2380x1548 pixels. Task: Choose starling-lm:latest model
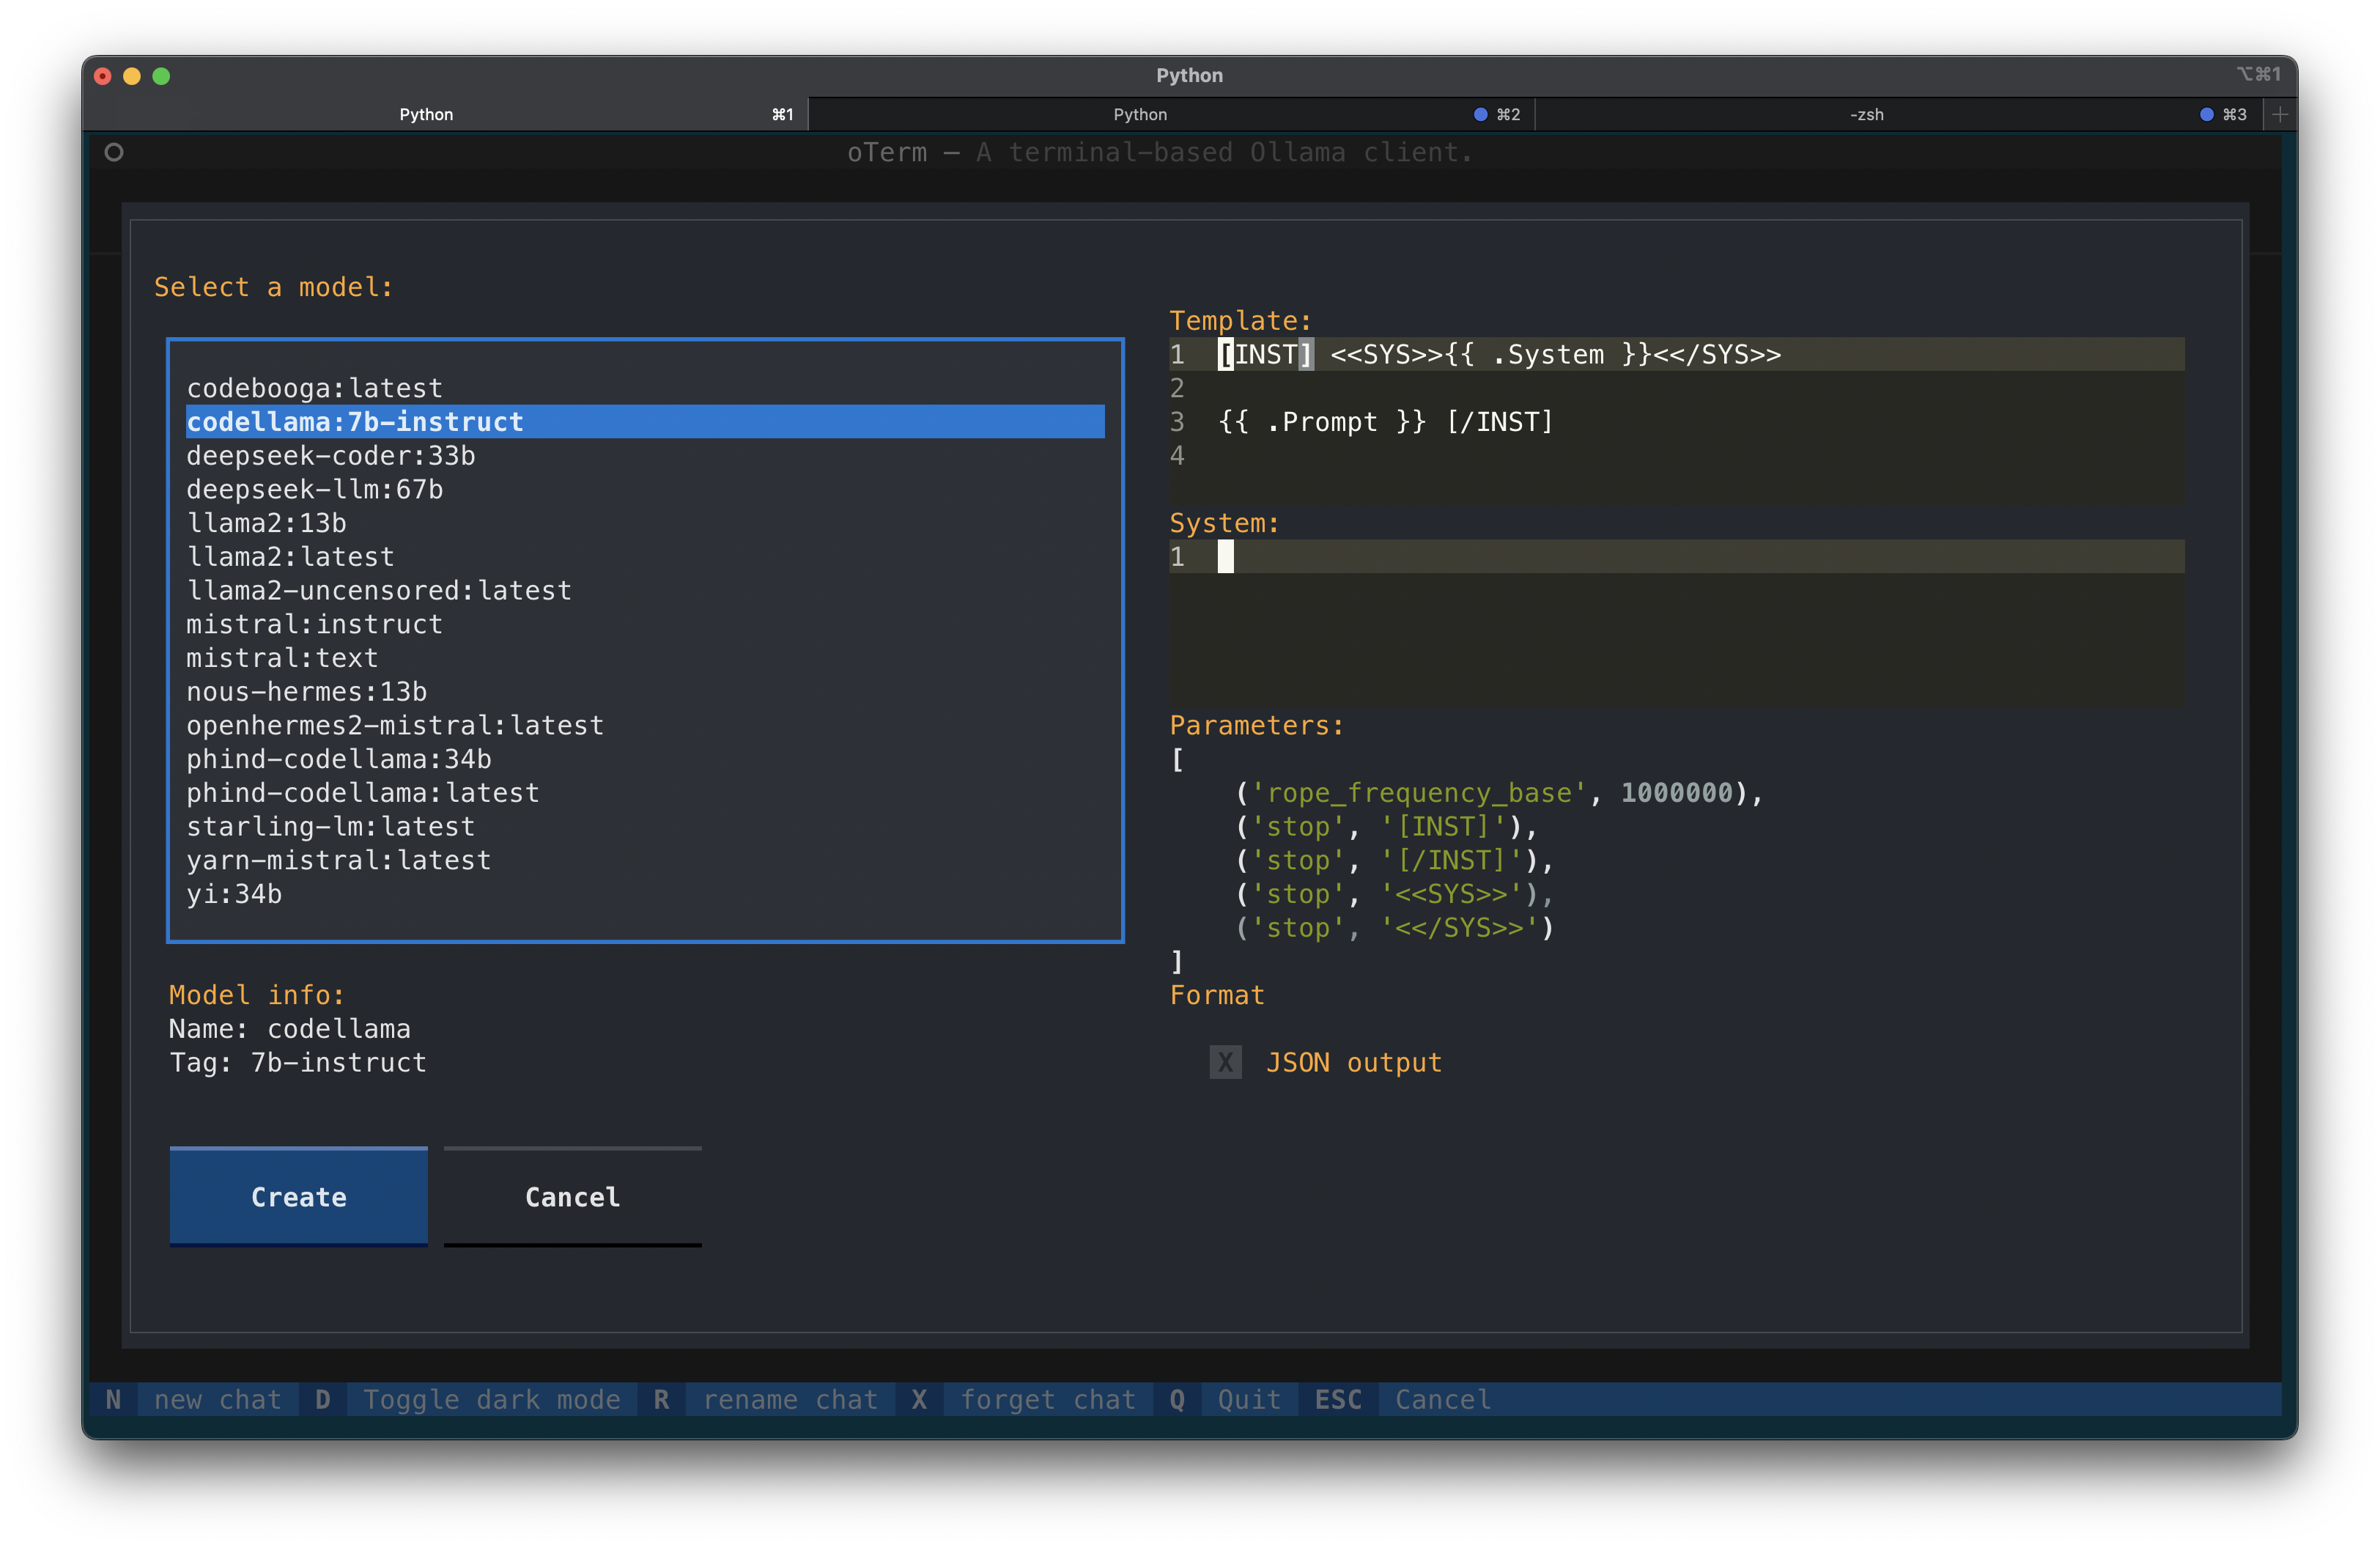pyautogui.click(x=330, y=826)
